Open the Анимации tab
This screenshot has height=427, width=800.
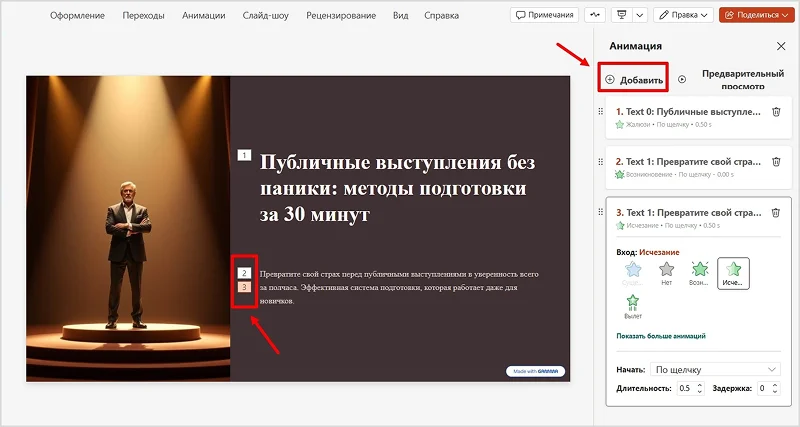(x=204, y=15)
